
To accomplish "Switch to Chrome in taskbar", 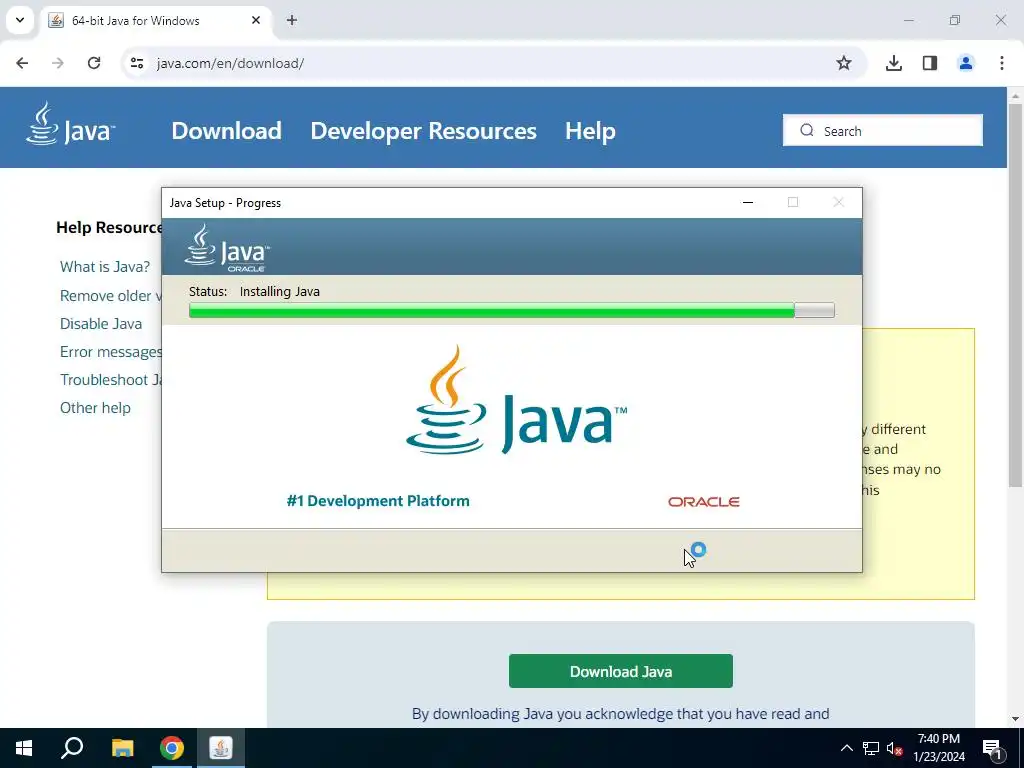I will (x=172, y=748).
